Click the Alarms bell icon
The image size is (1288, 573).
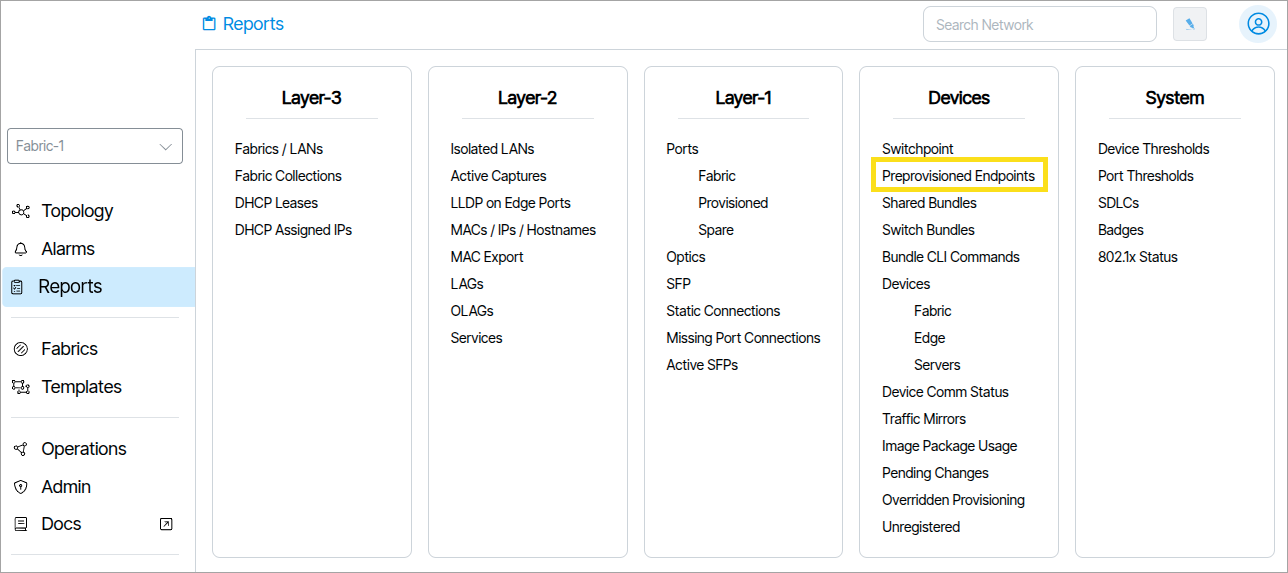pos(20,249)
